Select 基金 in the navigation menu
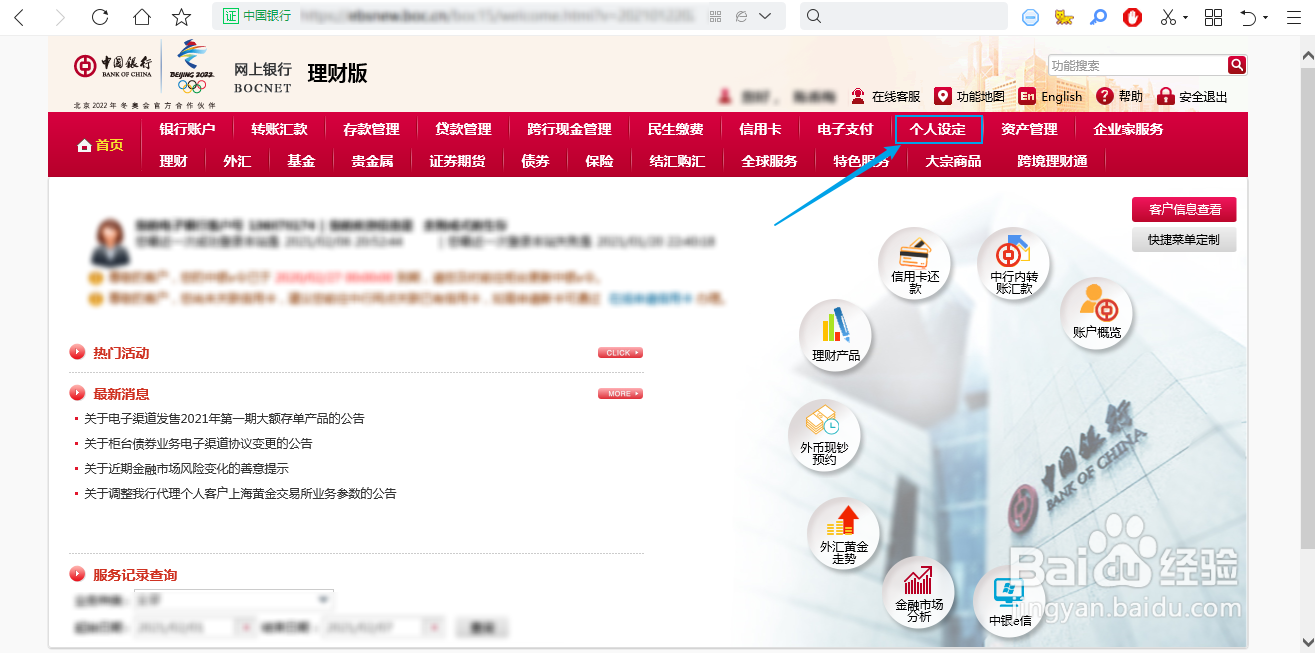This screenshot has width=1315, height=653. [x=301, y=160]
